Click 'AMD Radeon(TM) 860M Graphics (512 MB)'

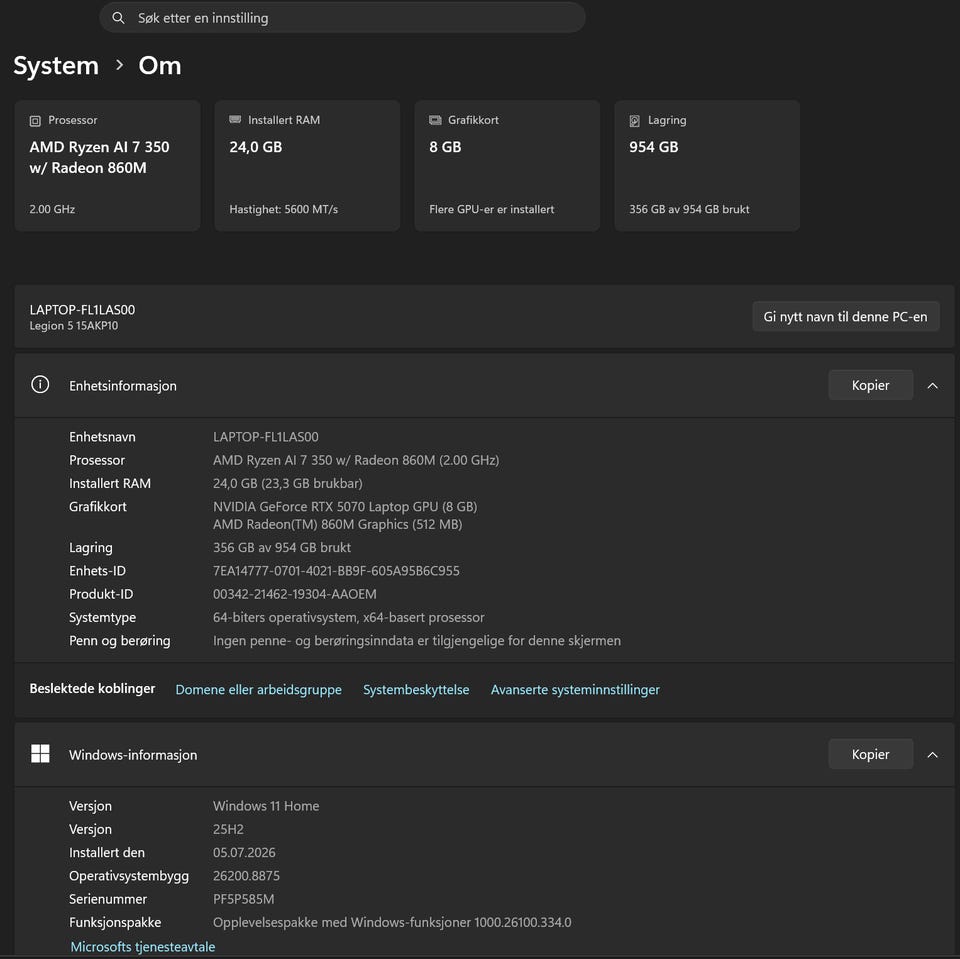337,524
